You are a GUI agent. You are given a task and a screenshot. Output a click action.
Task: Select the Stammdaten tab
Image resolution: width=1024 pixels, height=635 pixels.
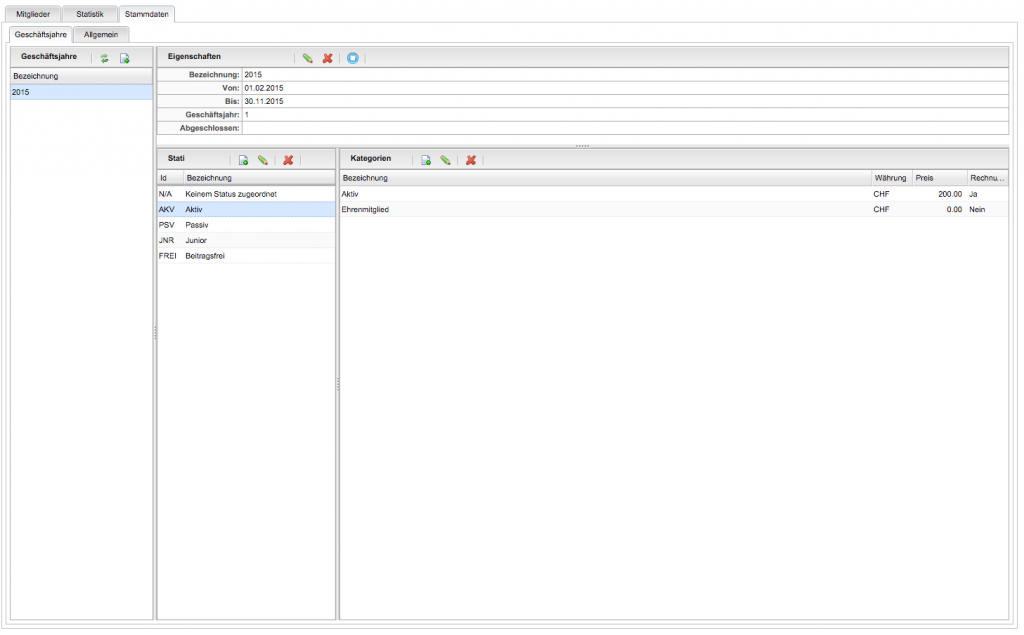coord(146,14)
